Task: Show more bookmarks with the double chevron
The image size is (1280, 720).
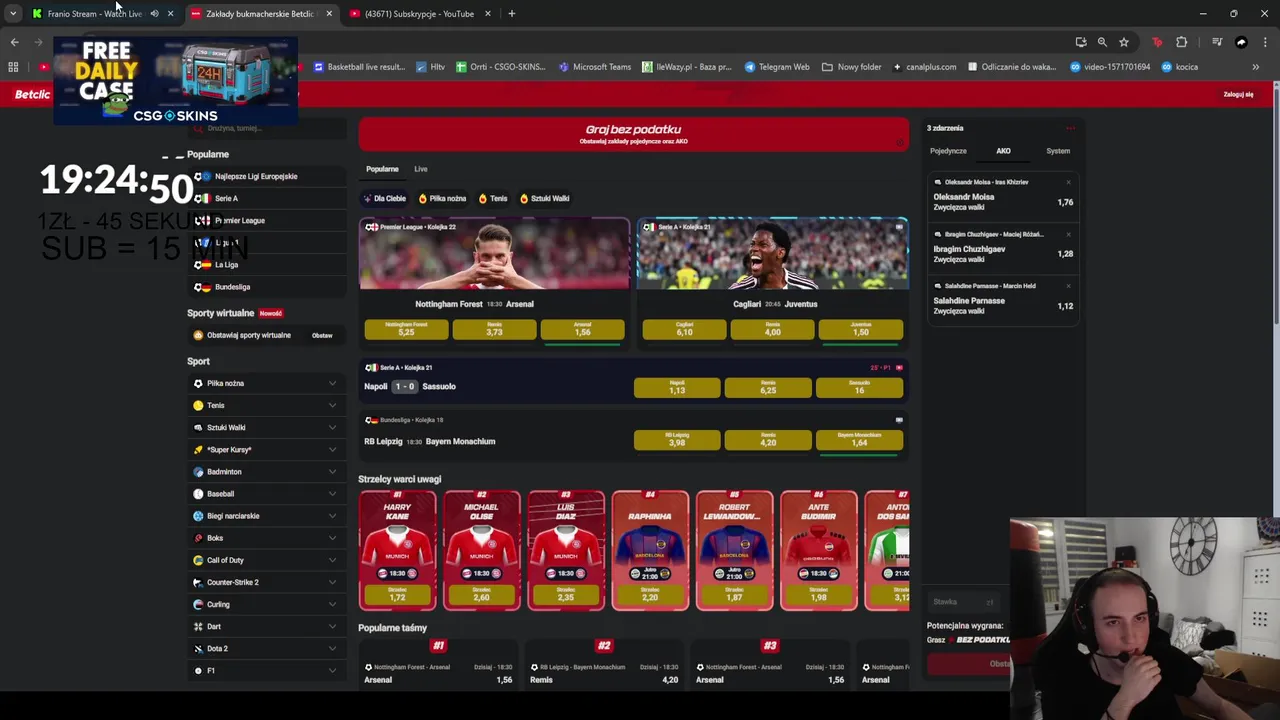Action: [1255, 67]
